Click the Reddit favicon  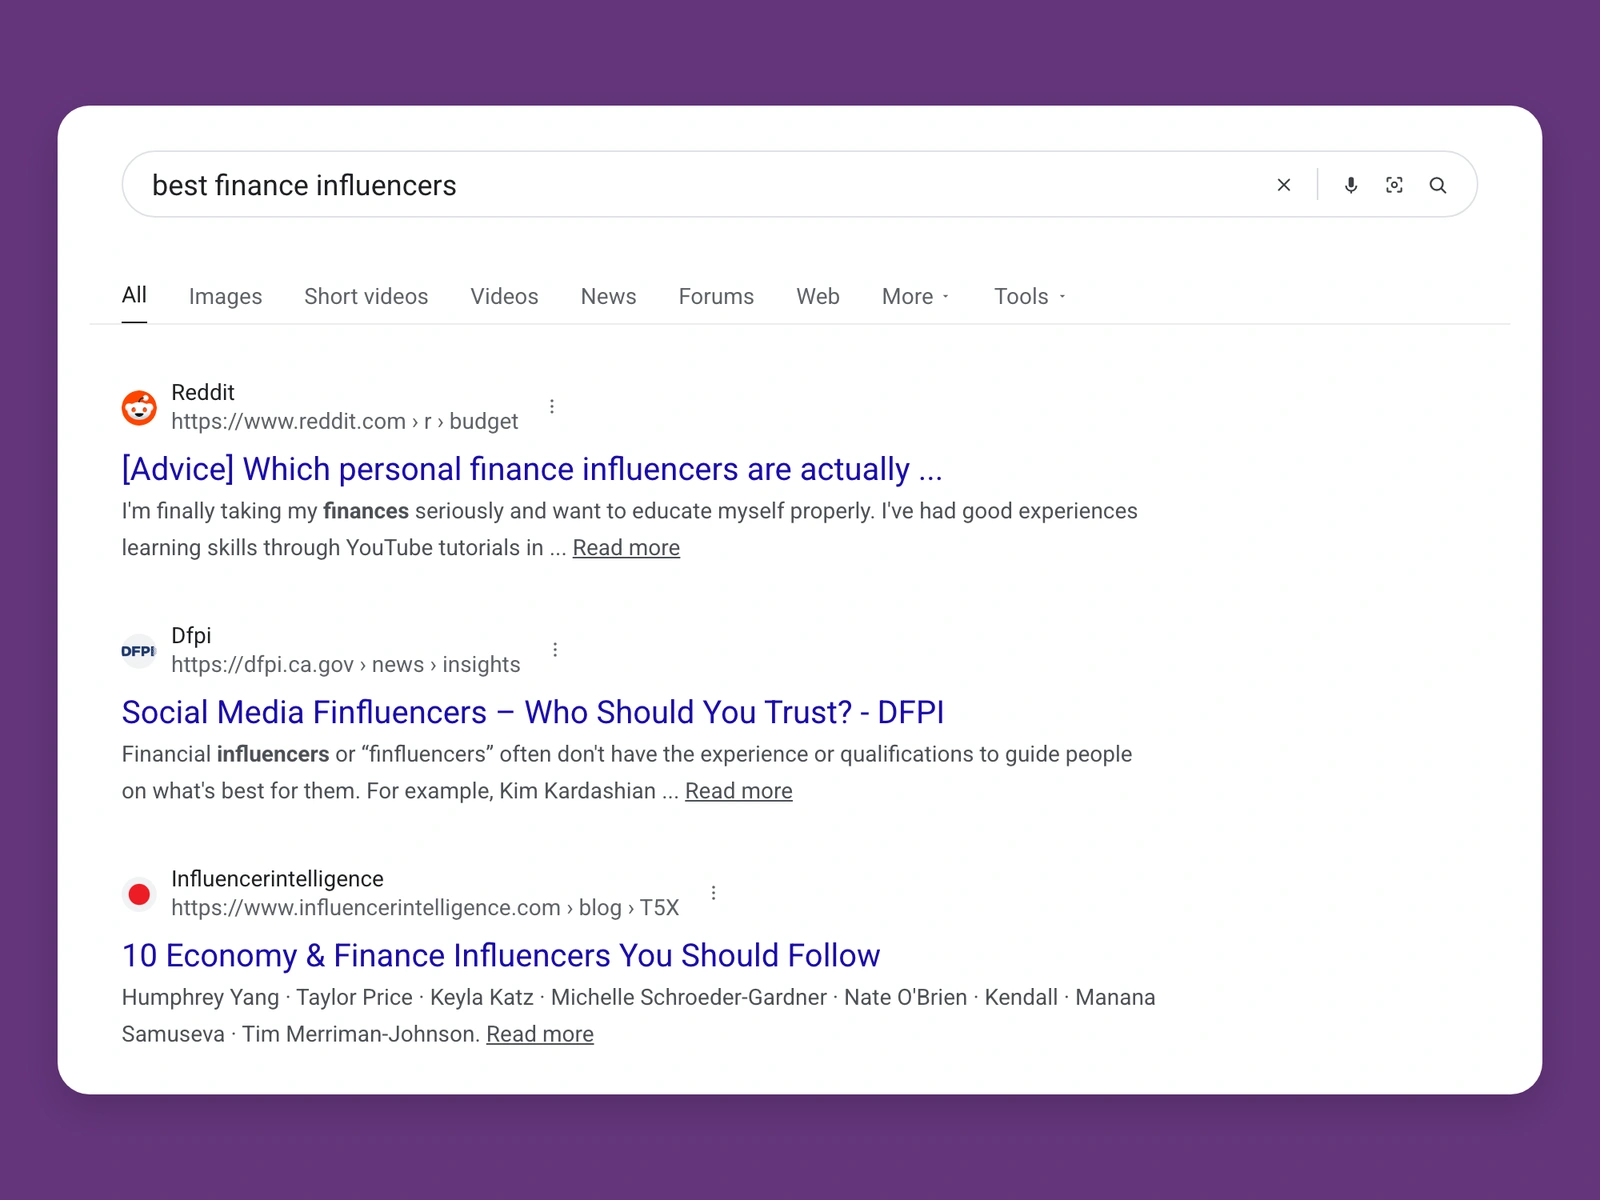coord(139,407)
